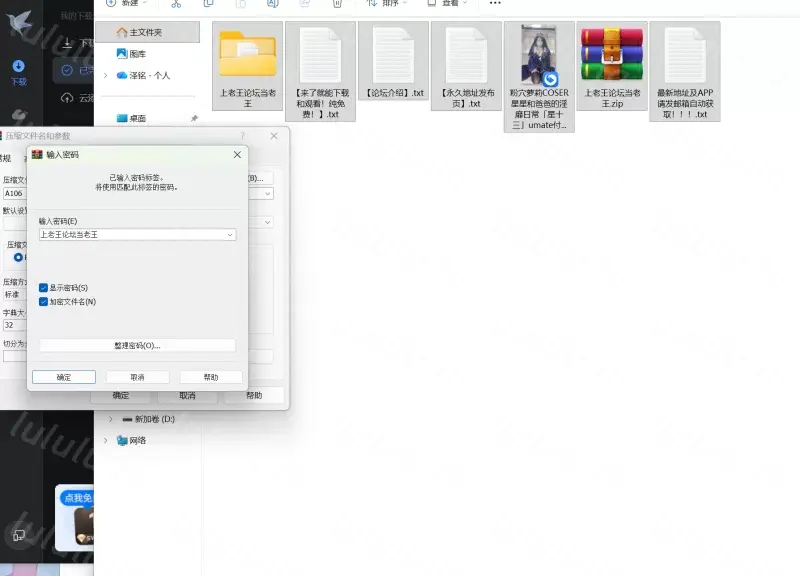Close the 输入密码 dialog with X
Screen dimensions: 800x576
point(237,155)
